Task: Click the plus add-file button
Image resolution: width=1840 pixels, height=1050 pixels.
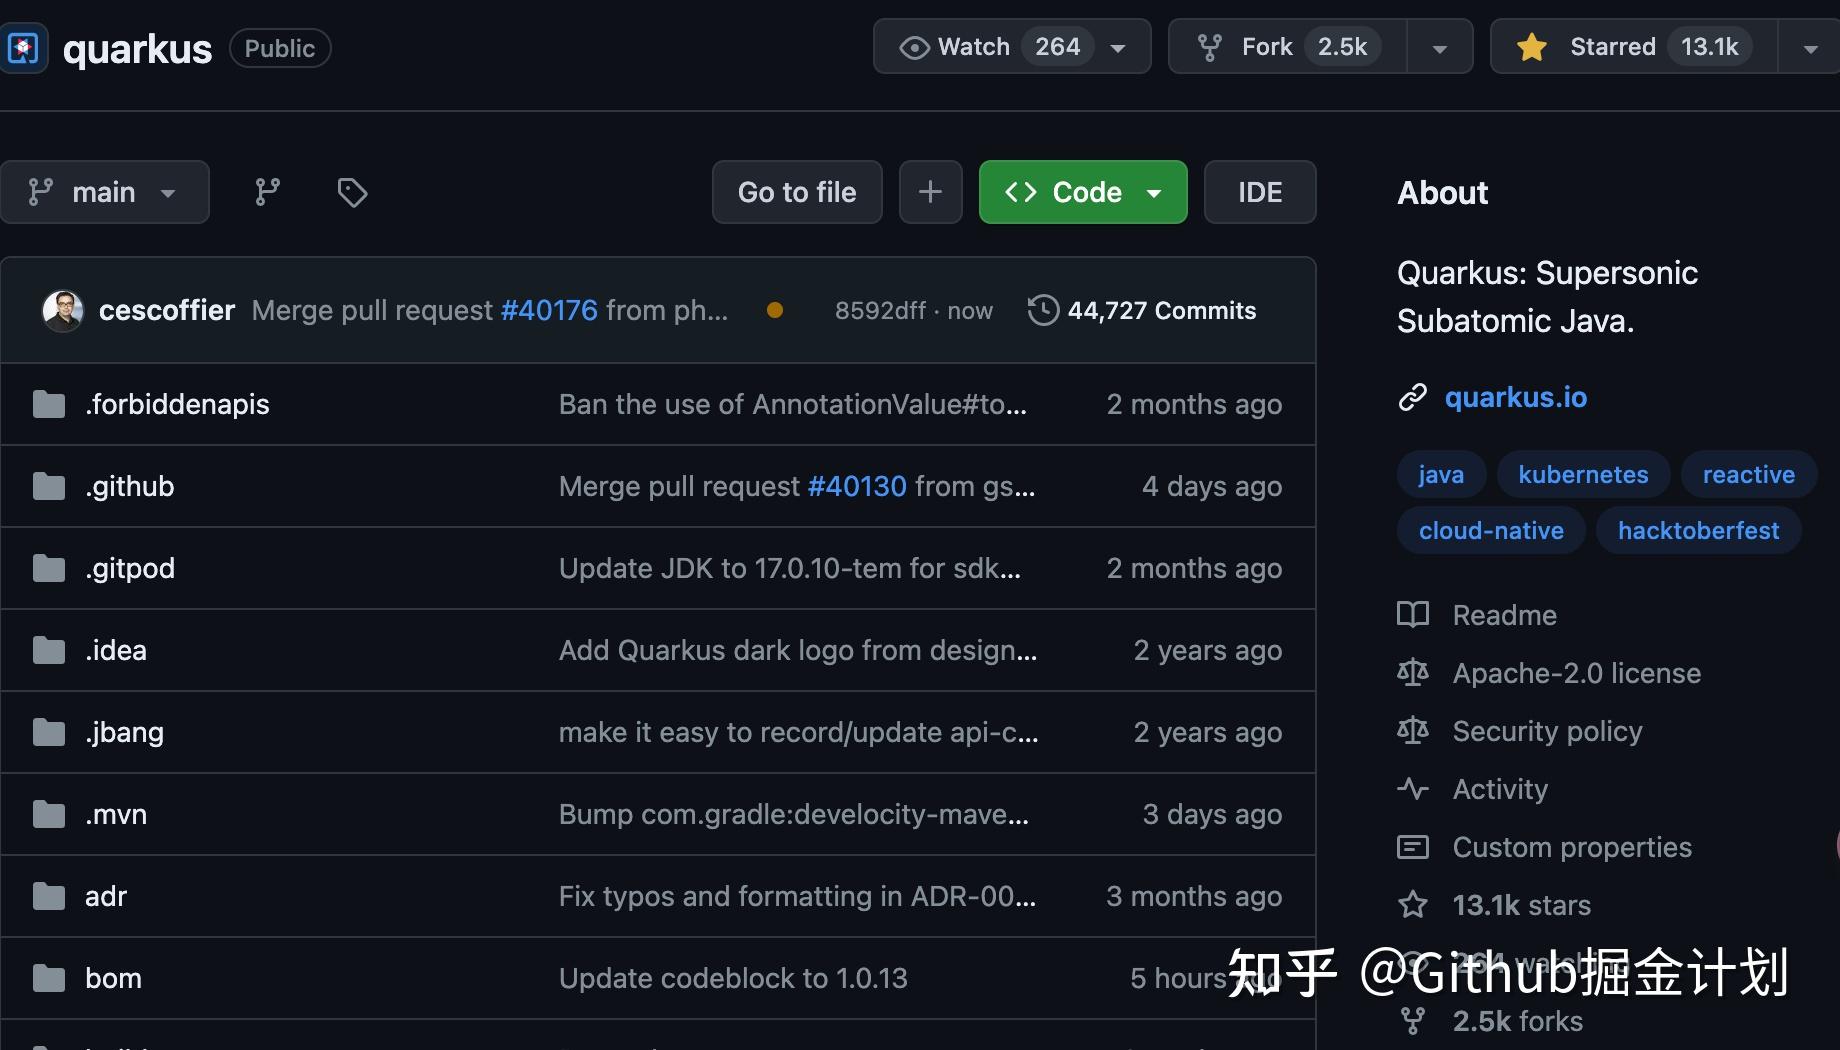Action: click(x=930, y=192)
